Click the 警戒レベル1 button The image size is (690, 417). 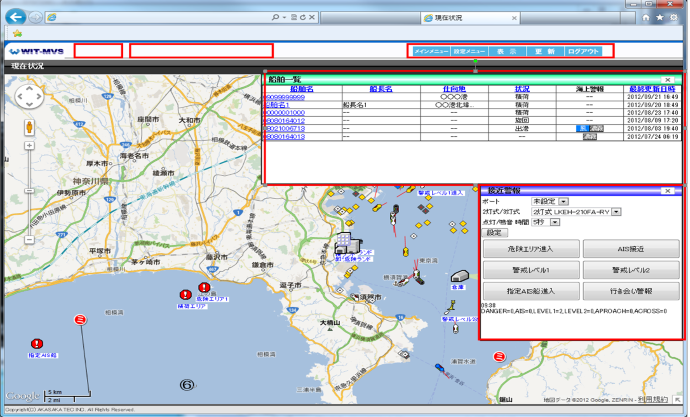coord(531,270)
